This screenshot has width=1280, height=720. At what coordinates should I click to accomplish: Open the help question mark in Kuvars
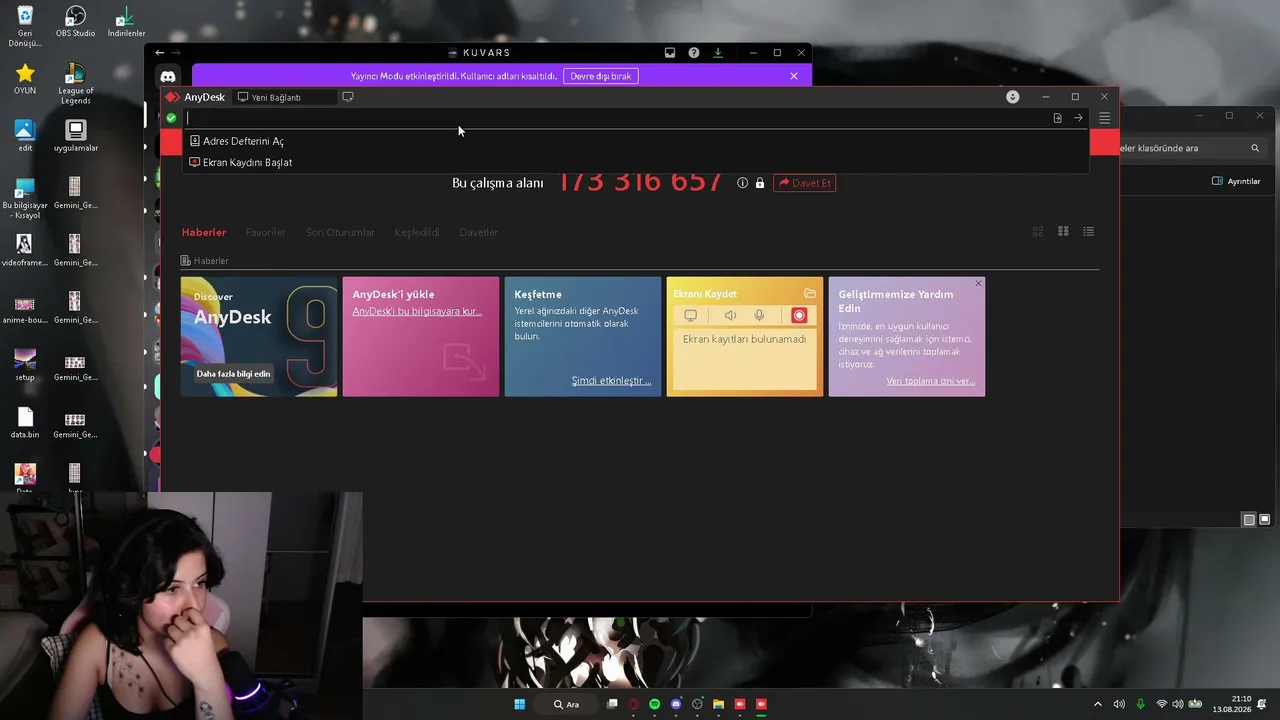pos(694,53)
